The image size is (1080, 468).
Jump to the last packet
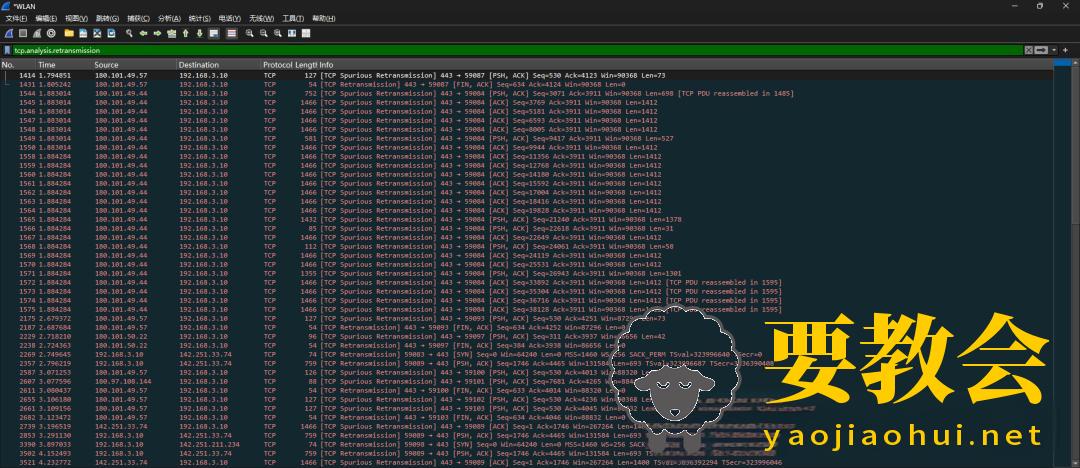coord(199,33)
